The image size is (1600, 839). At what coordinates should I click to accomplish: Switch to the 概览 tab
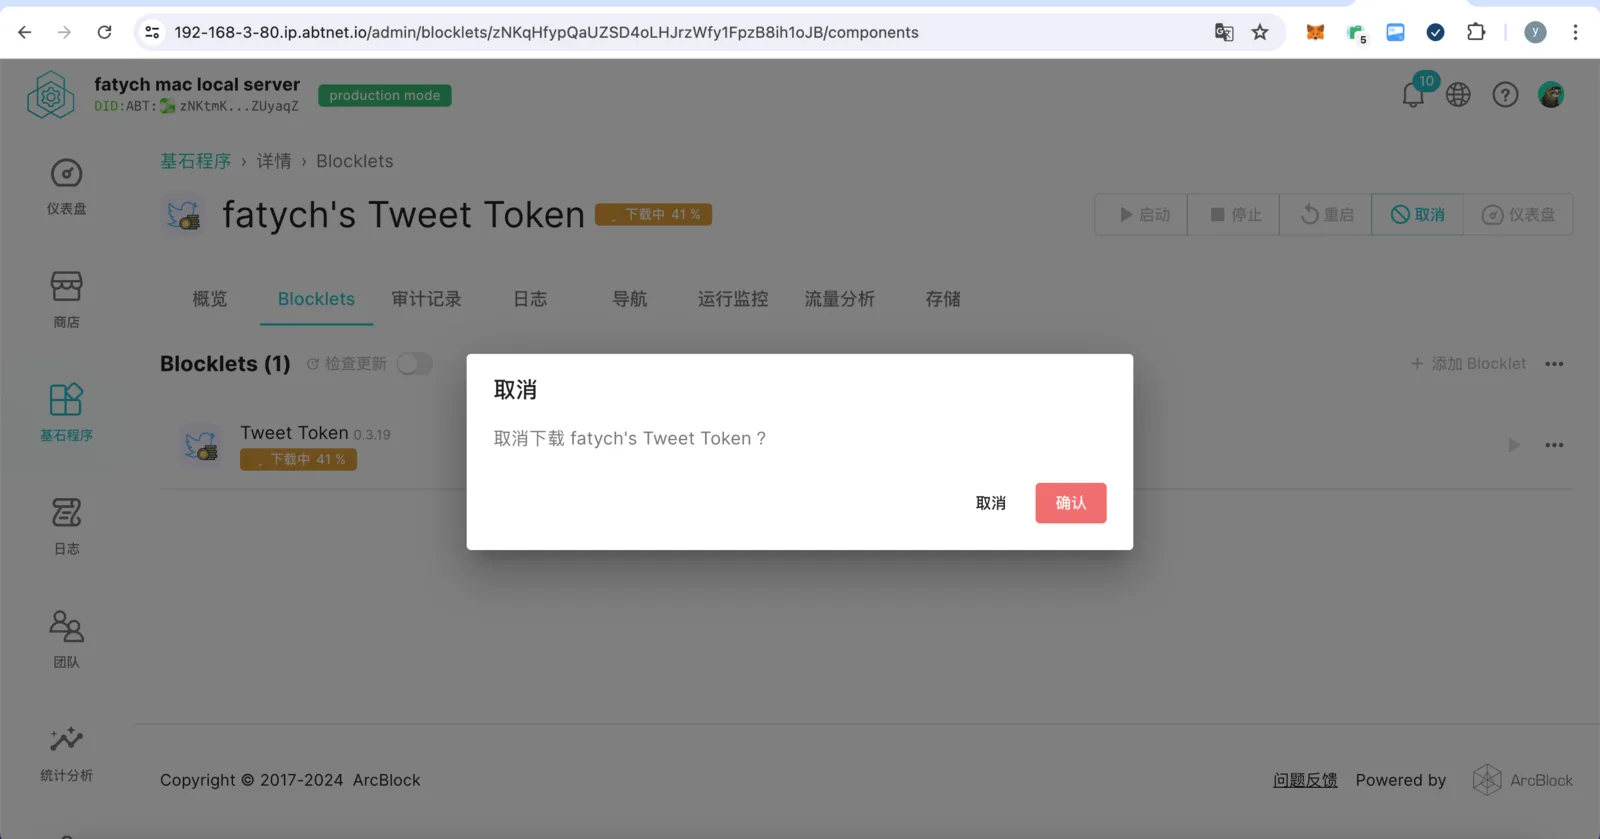[x=210, y=299]
